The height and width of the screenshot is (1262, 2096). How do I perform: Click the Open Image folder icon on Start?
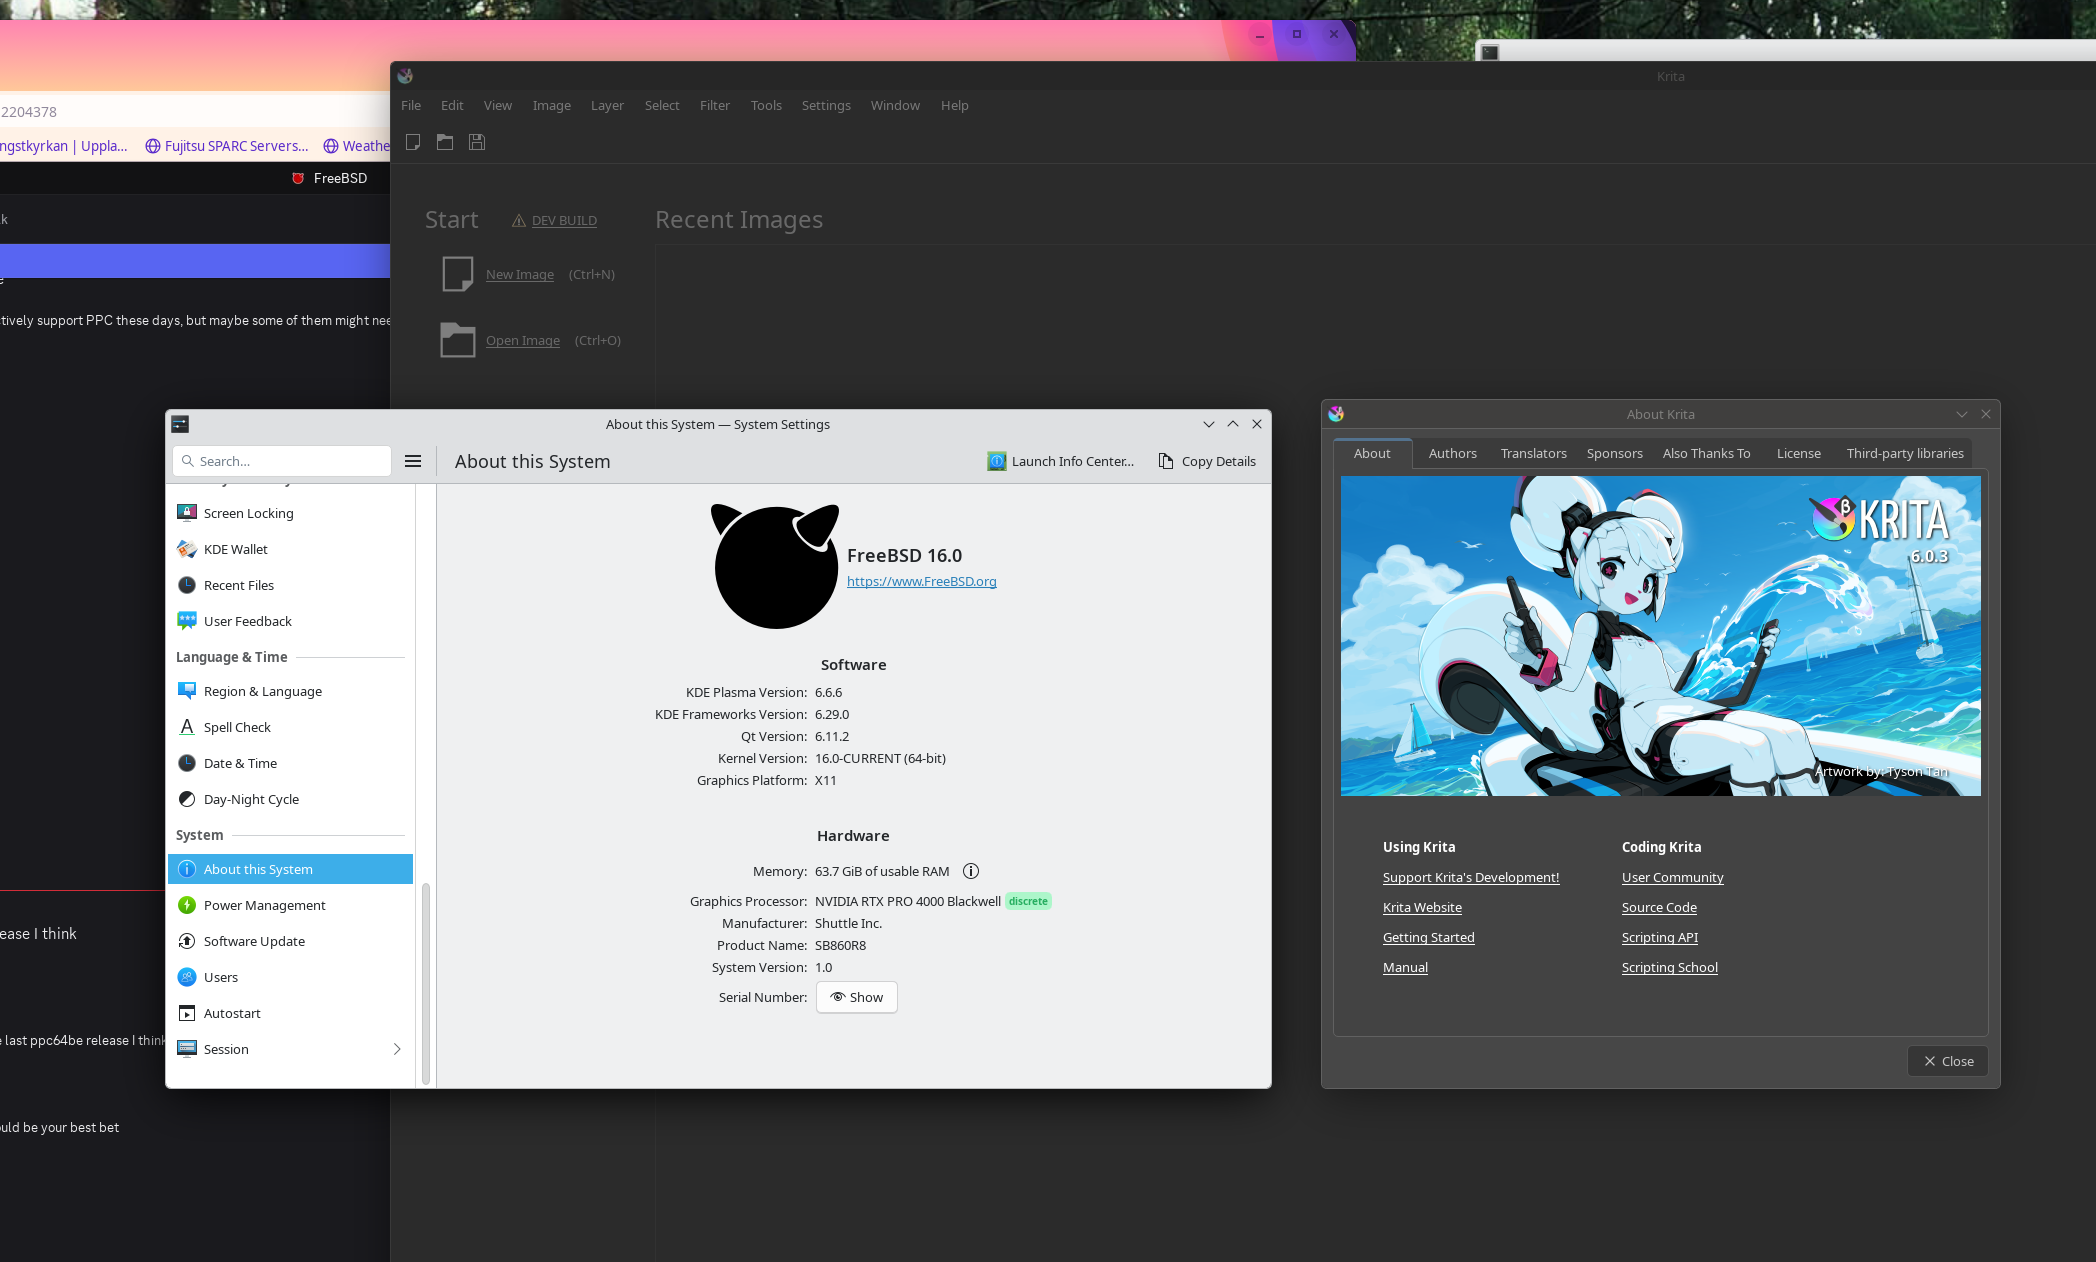[x=458, y=340]
